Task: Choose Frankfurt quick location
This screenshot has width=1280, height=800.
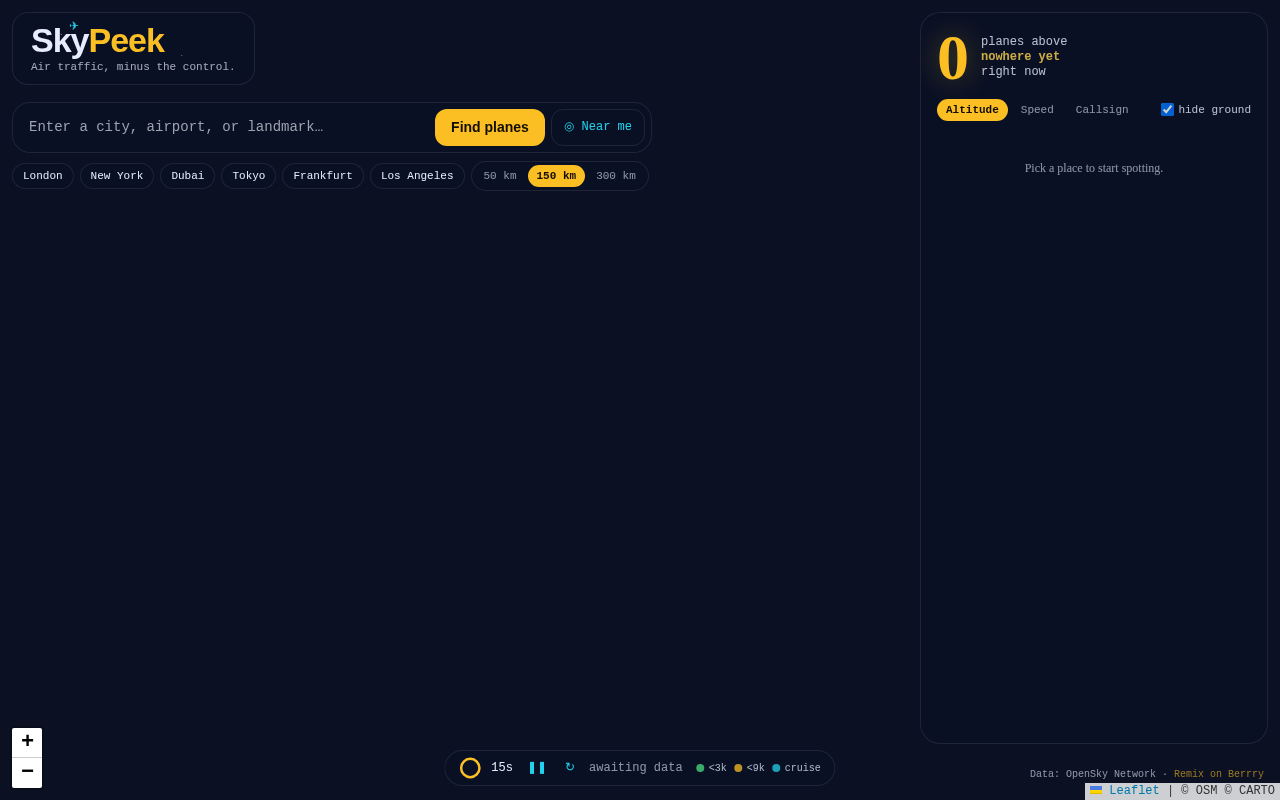Action: (323, 176)
